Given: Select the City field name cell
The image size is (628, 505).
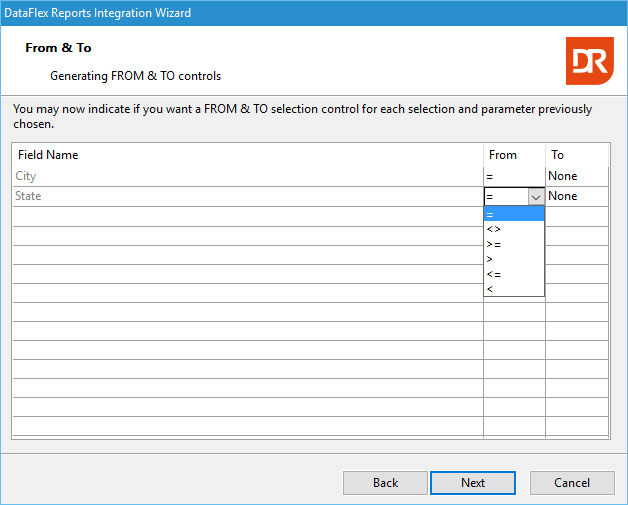Looking at the screenshot, I should click(x=248, y=176).
